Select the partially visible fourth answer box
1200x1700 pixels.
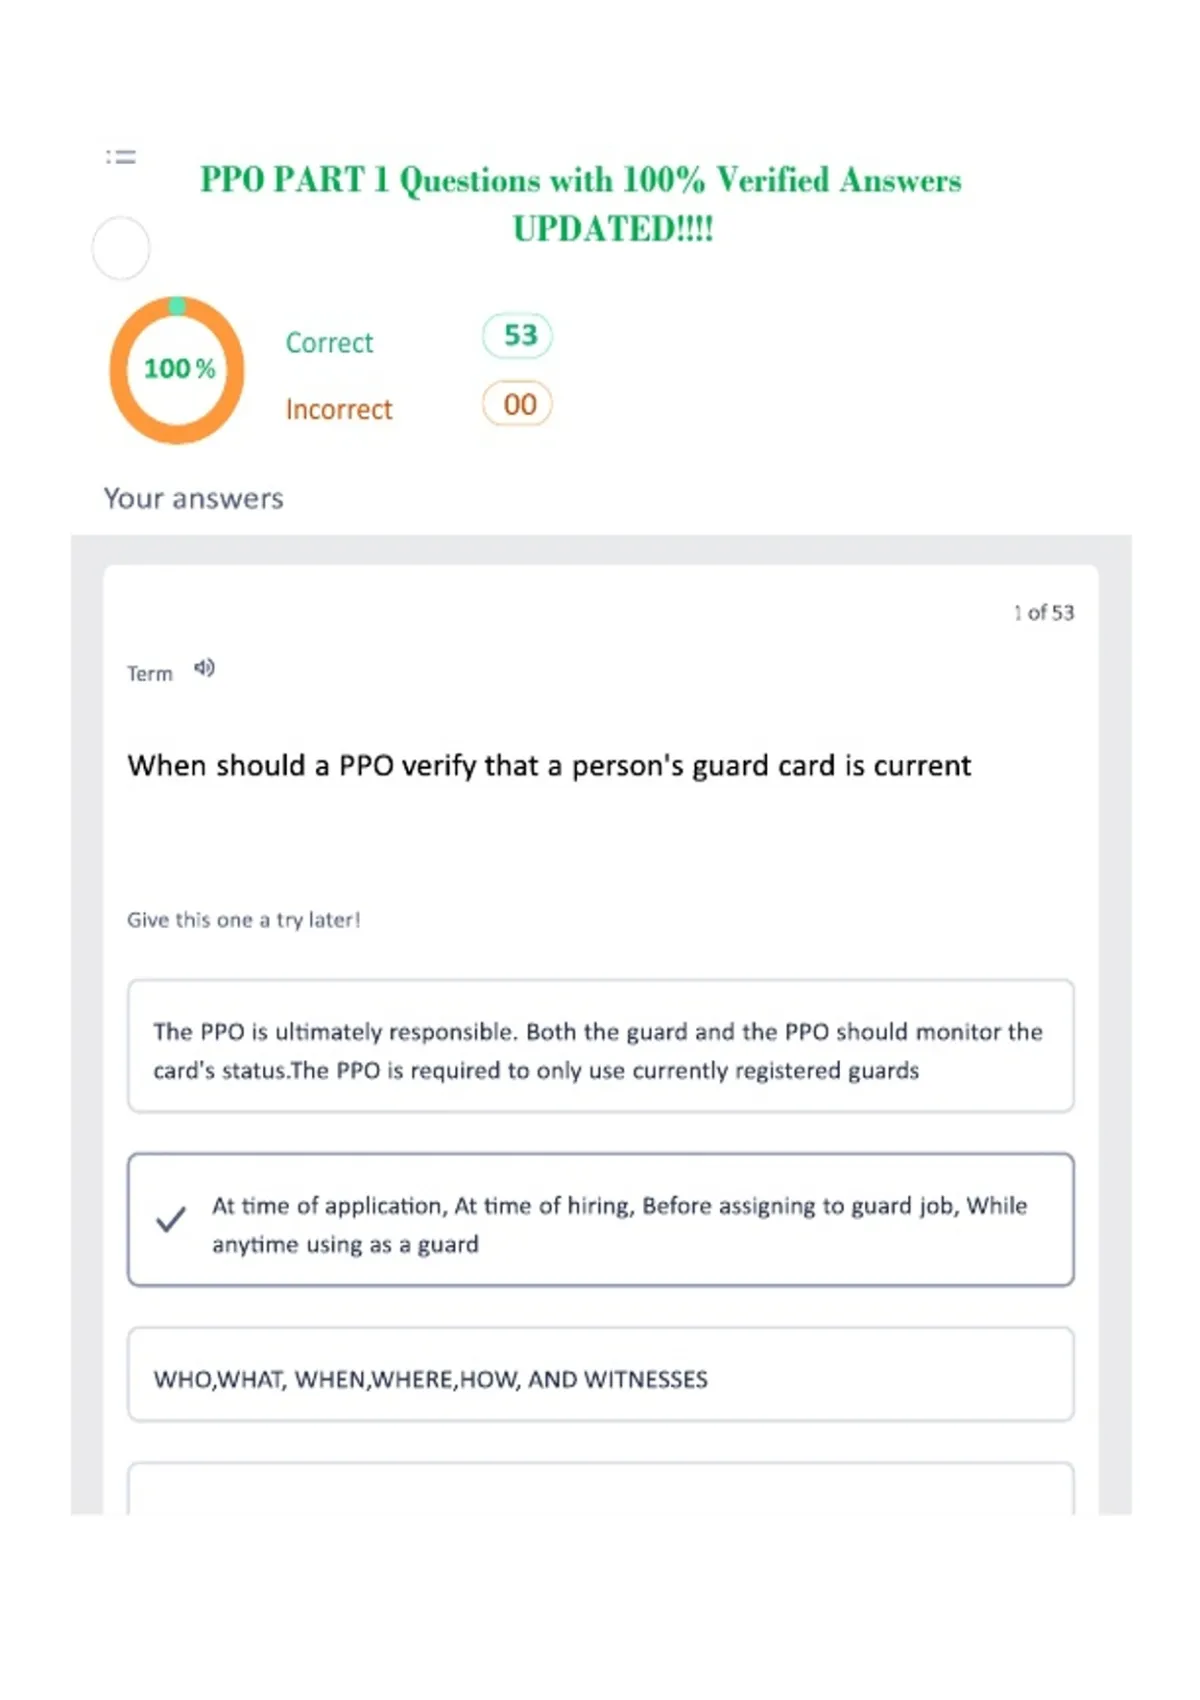pos(601,1489)
